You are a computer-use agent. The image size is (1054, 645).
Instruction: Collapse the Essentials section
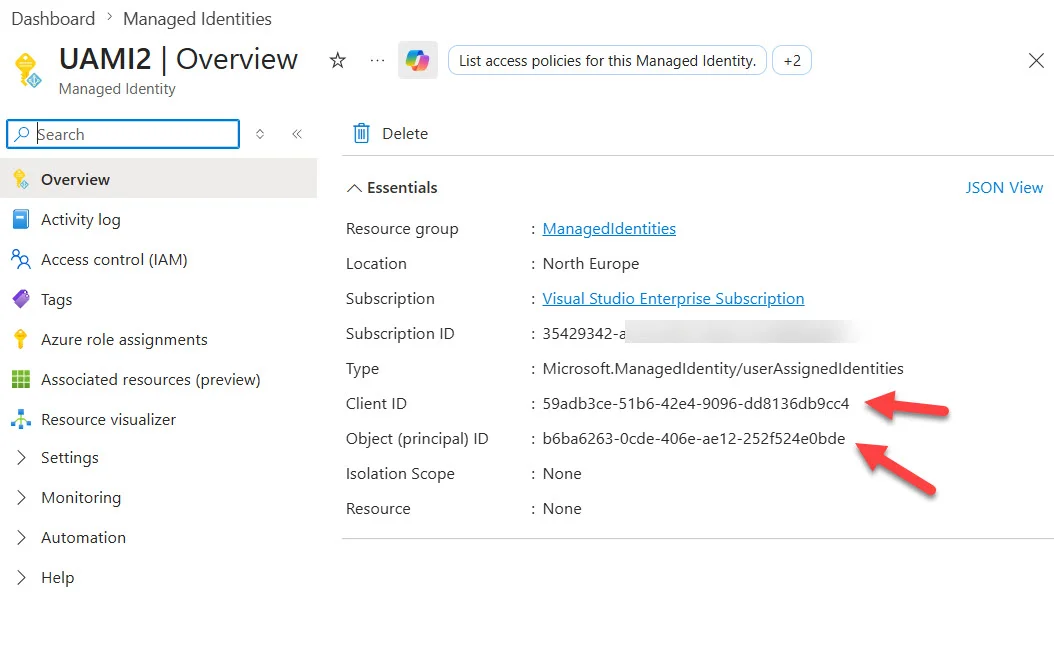click(x=354, y=188)
